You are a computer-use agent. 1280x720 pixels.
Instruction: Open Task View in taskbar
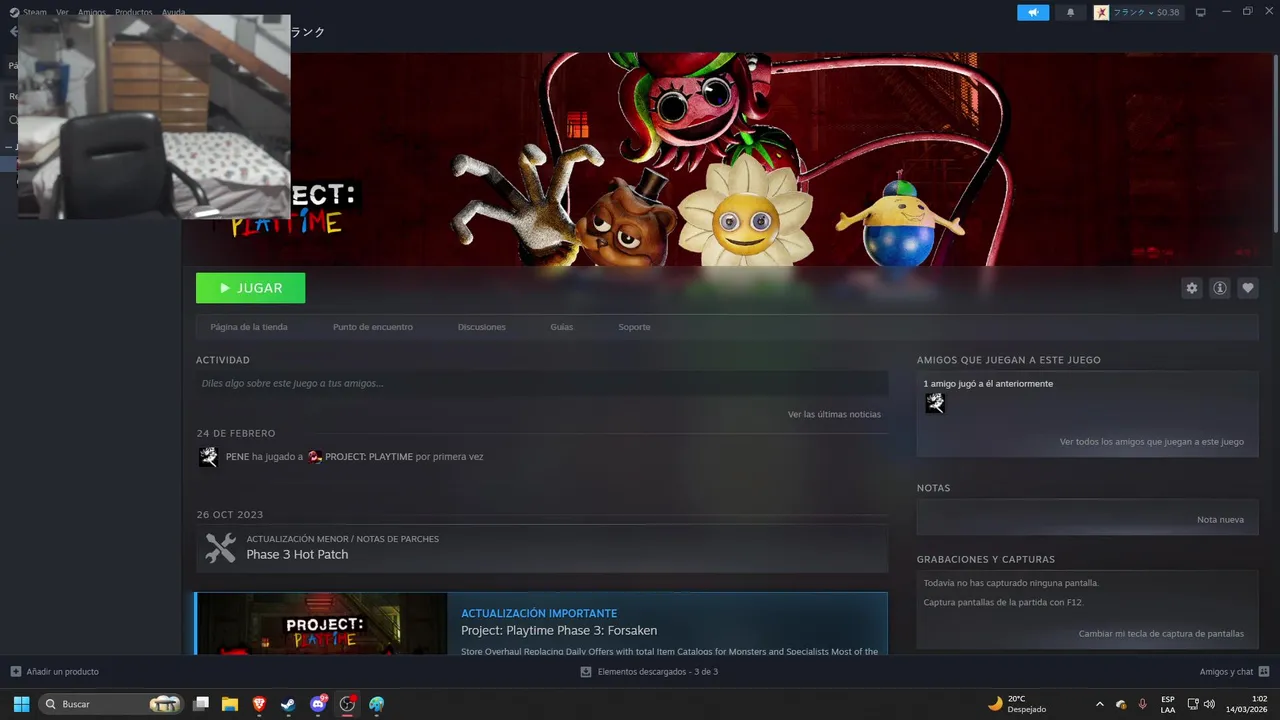(201, 704)
